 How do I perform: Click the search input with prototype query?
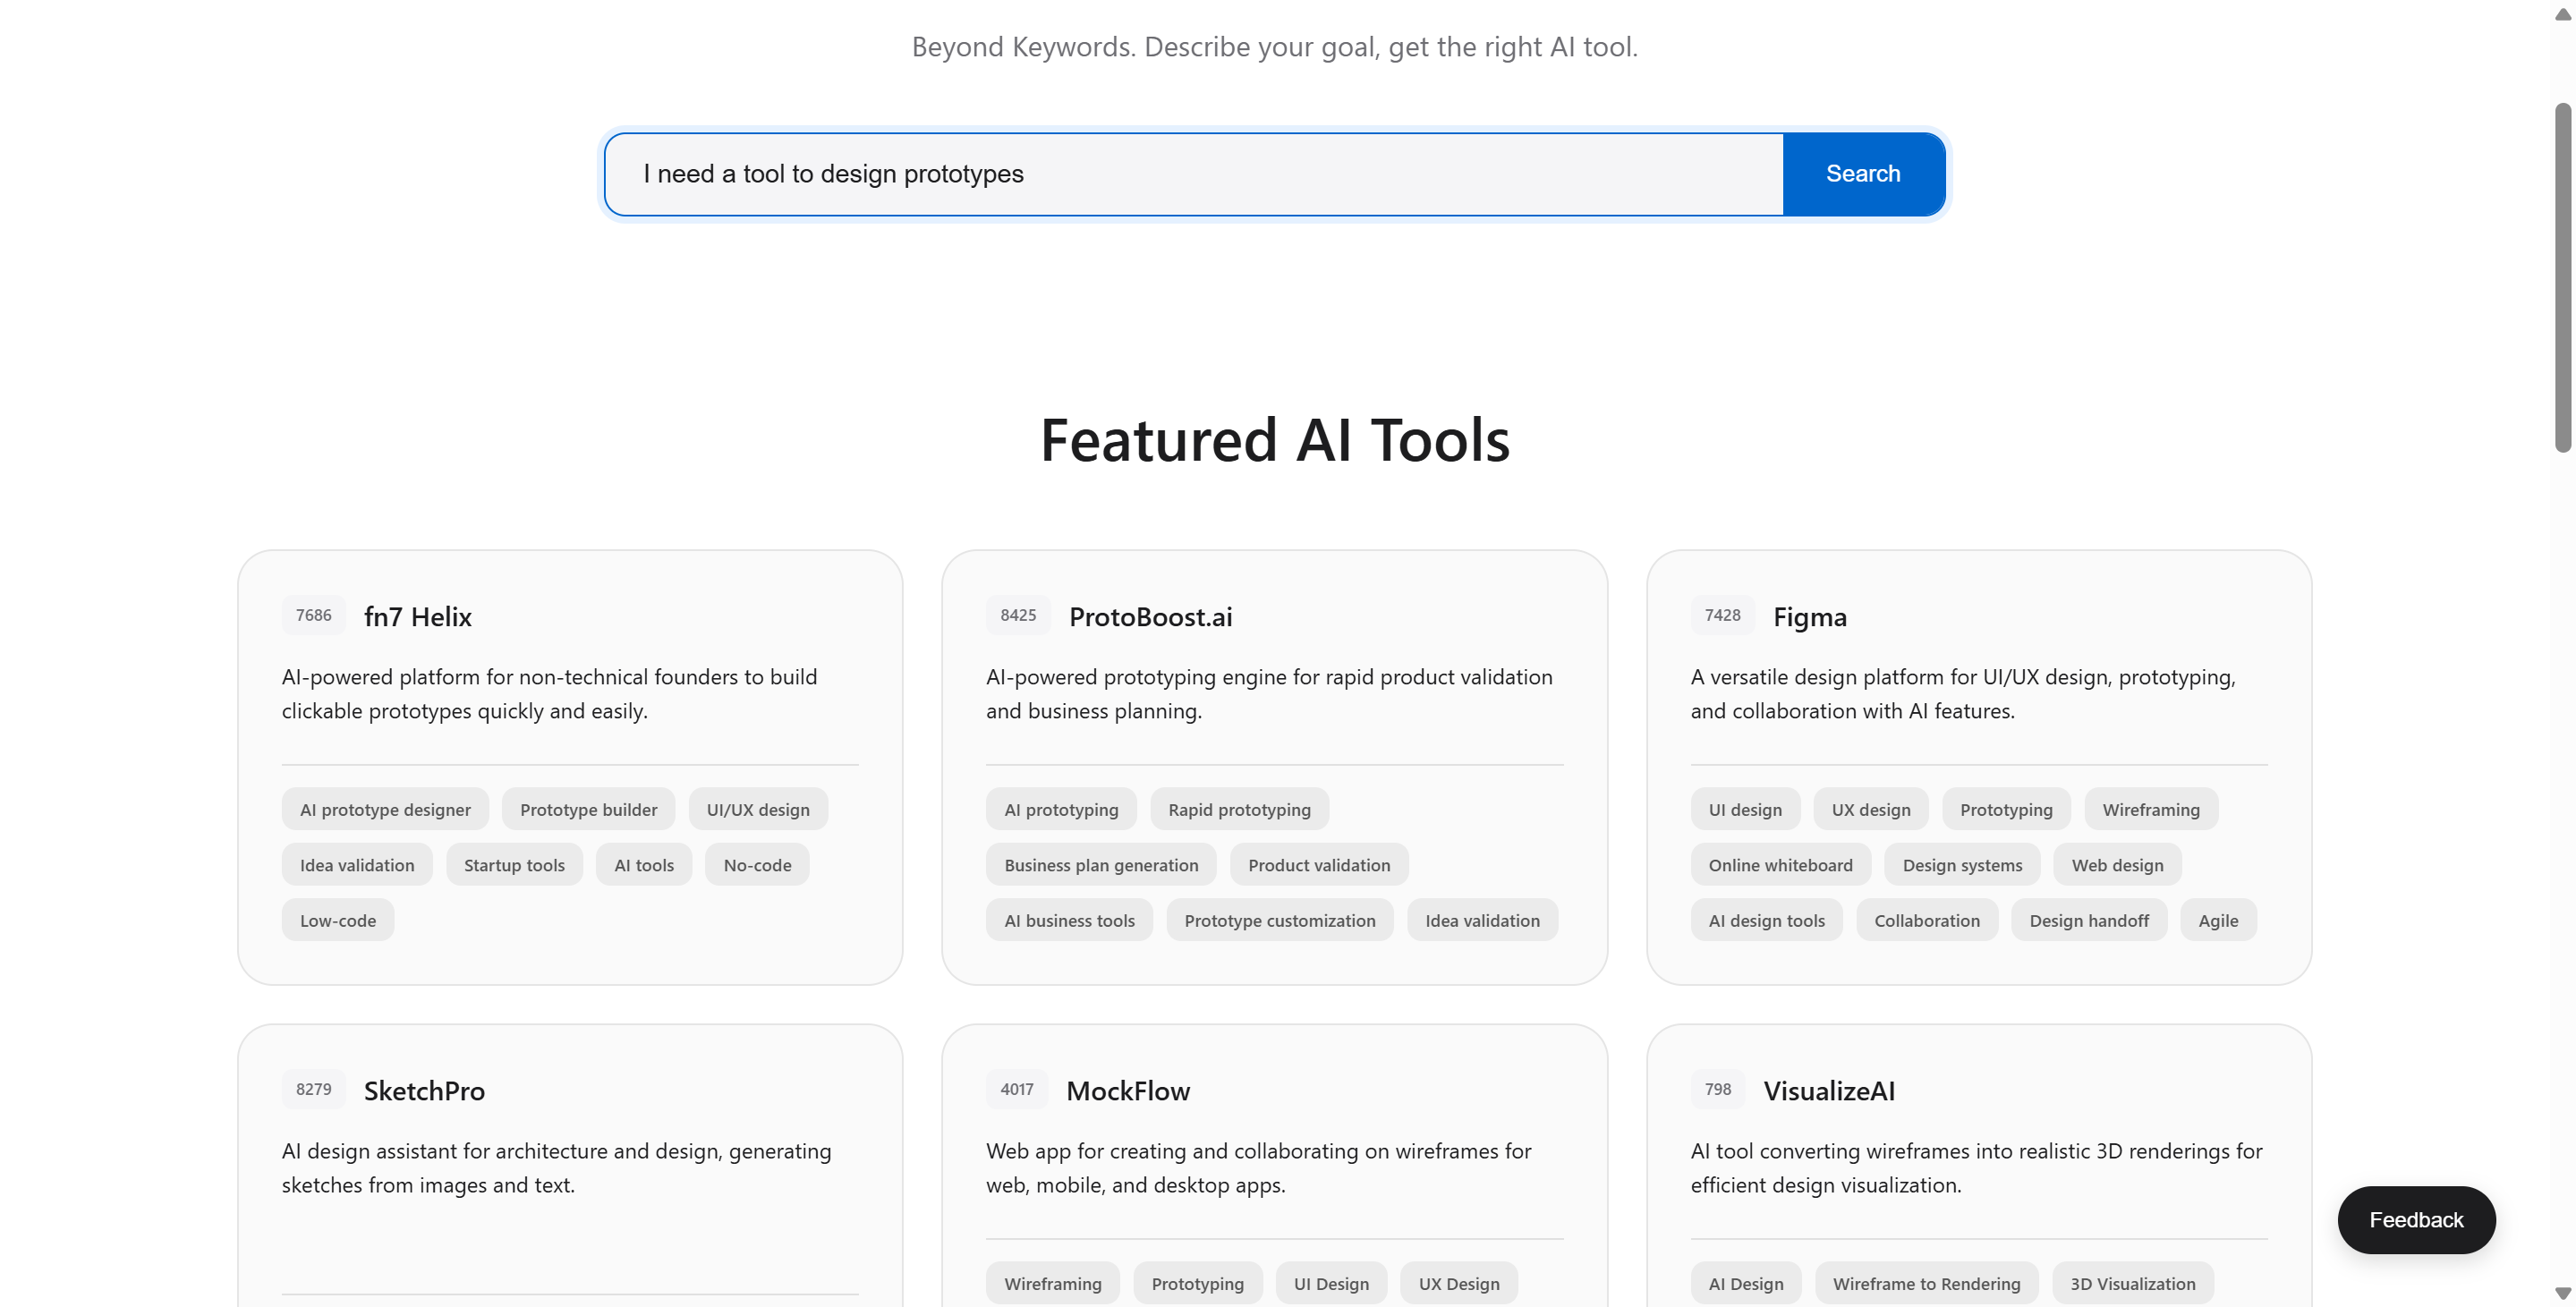click(1194, 174)
